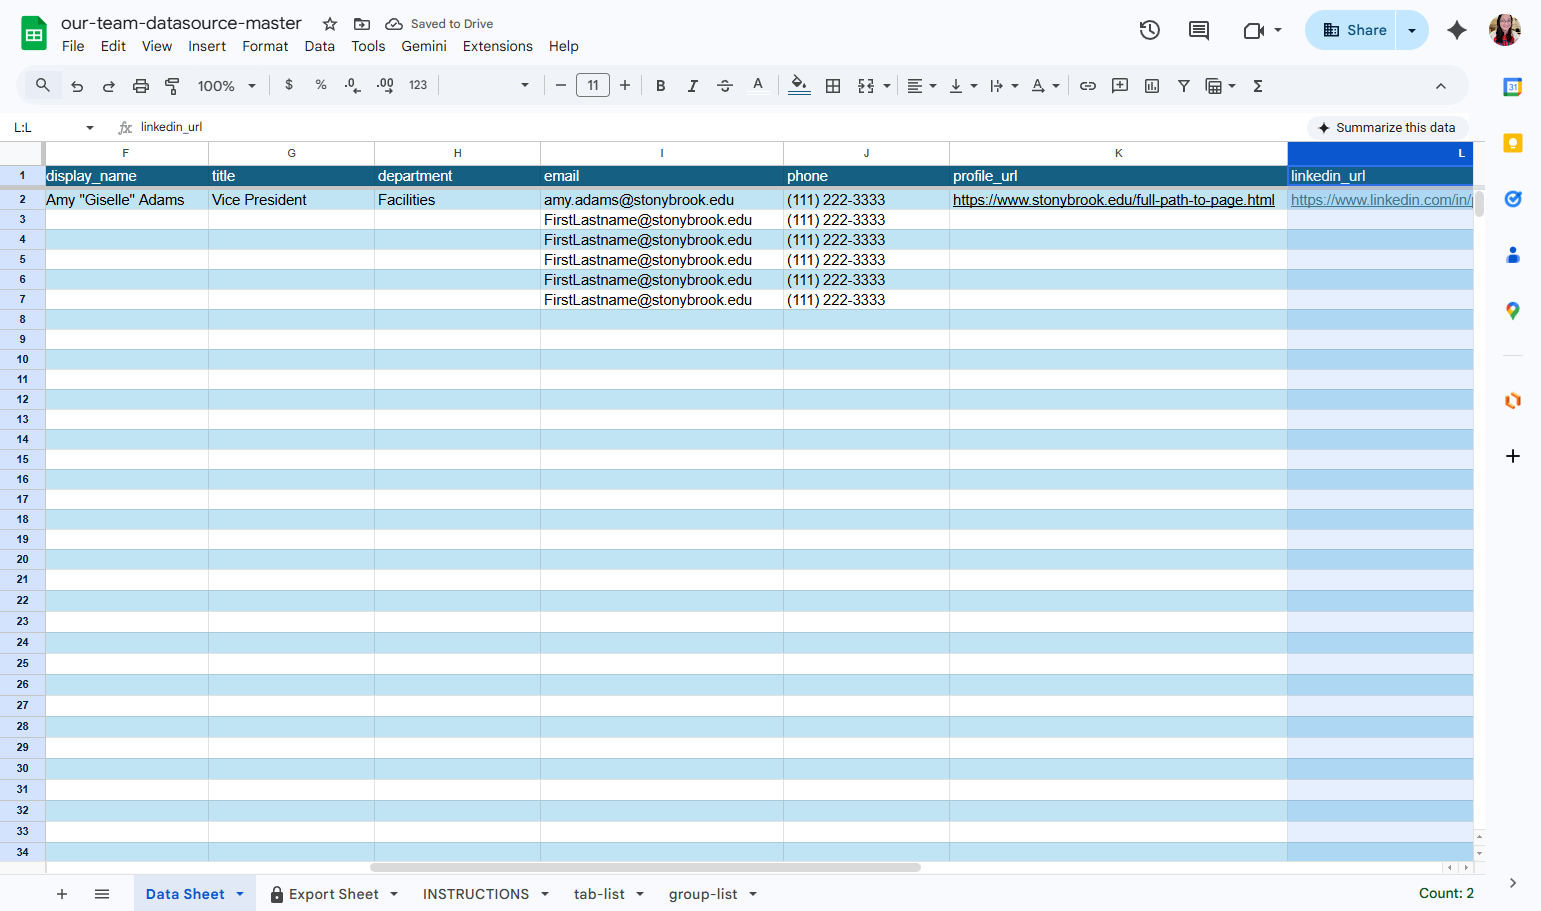The image size is (1541, 911).
Task: Decrease decimal places
Action: [x=352, y=86]
